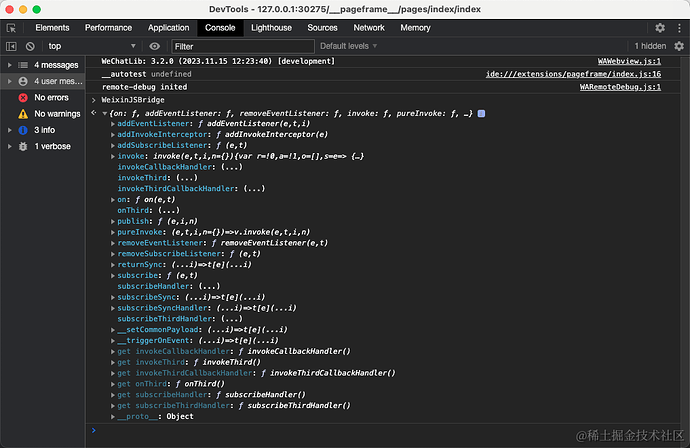The width and height of the screenshot is (690, 448).
Task: Open the WARemoteDebug.js:1 source link
Action: [x=620, y=87]
